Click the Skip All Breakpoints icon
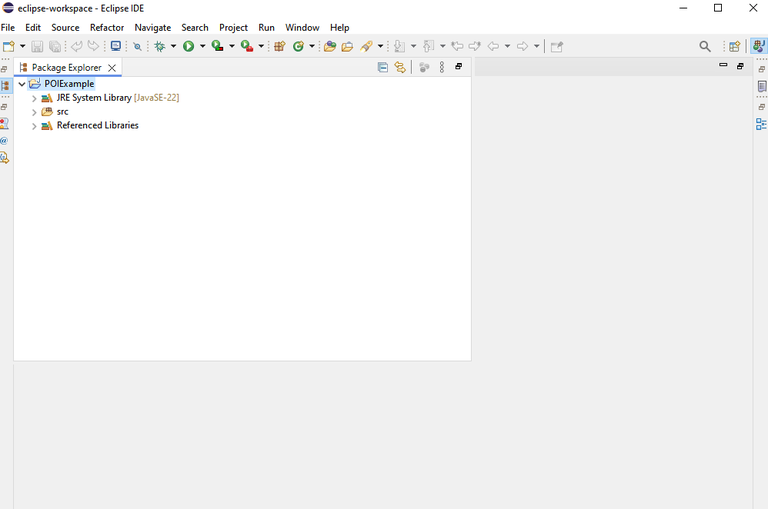 (x=138, y=47)
